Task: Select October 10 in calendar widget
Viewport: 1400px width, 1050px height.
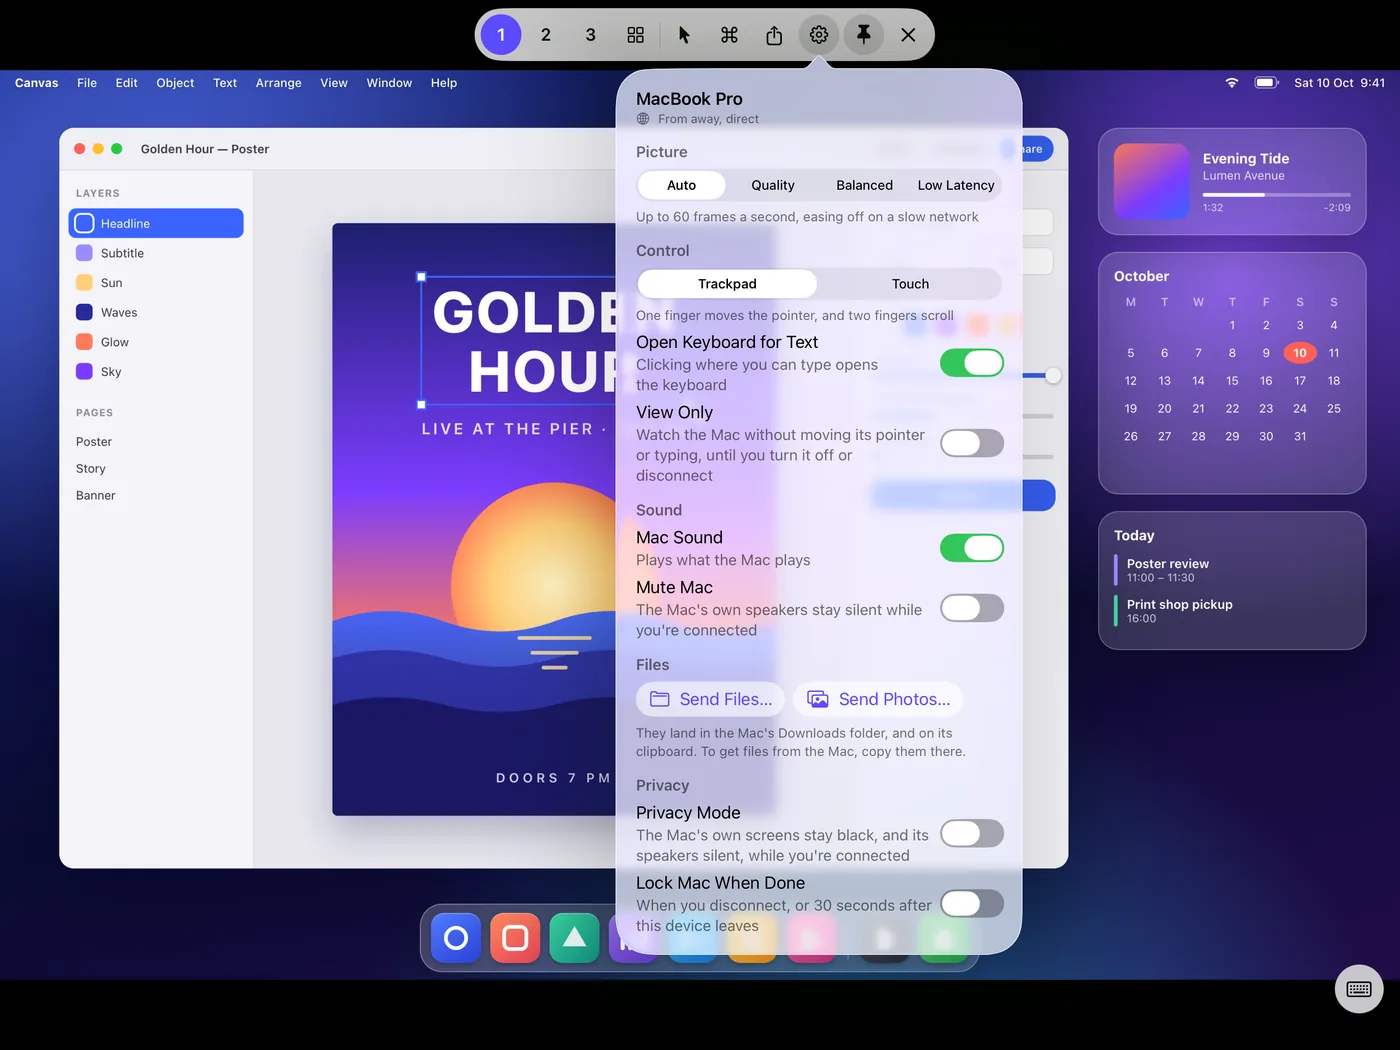Action: pos(1300,353)
